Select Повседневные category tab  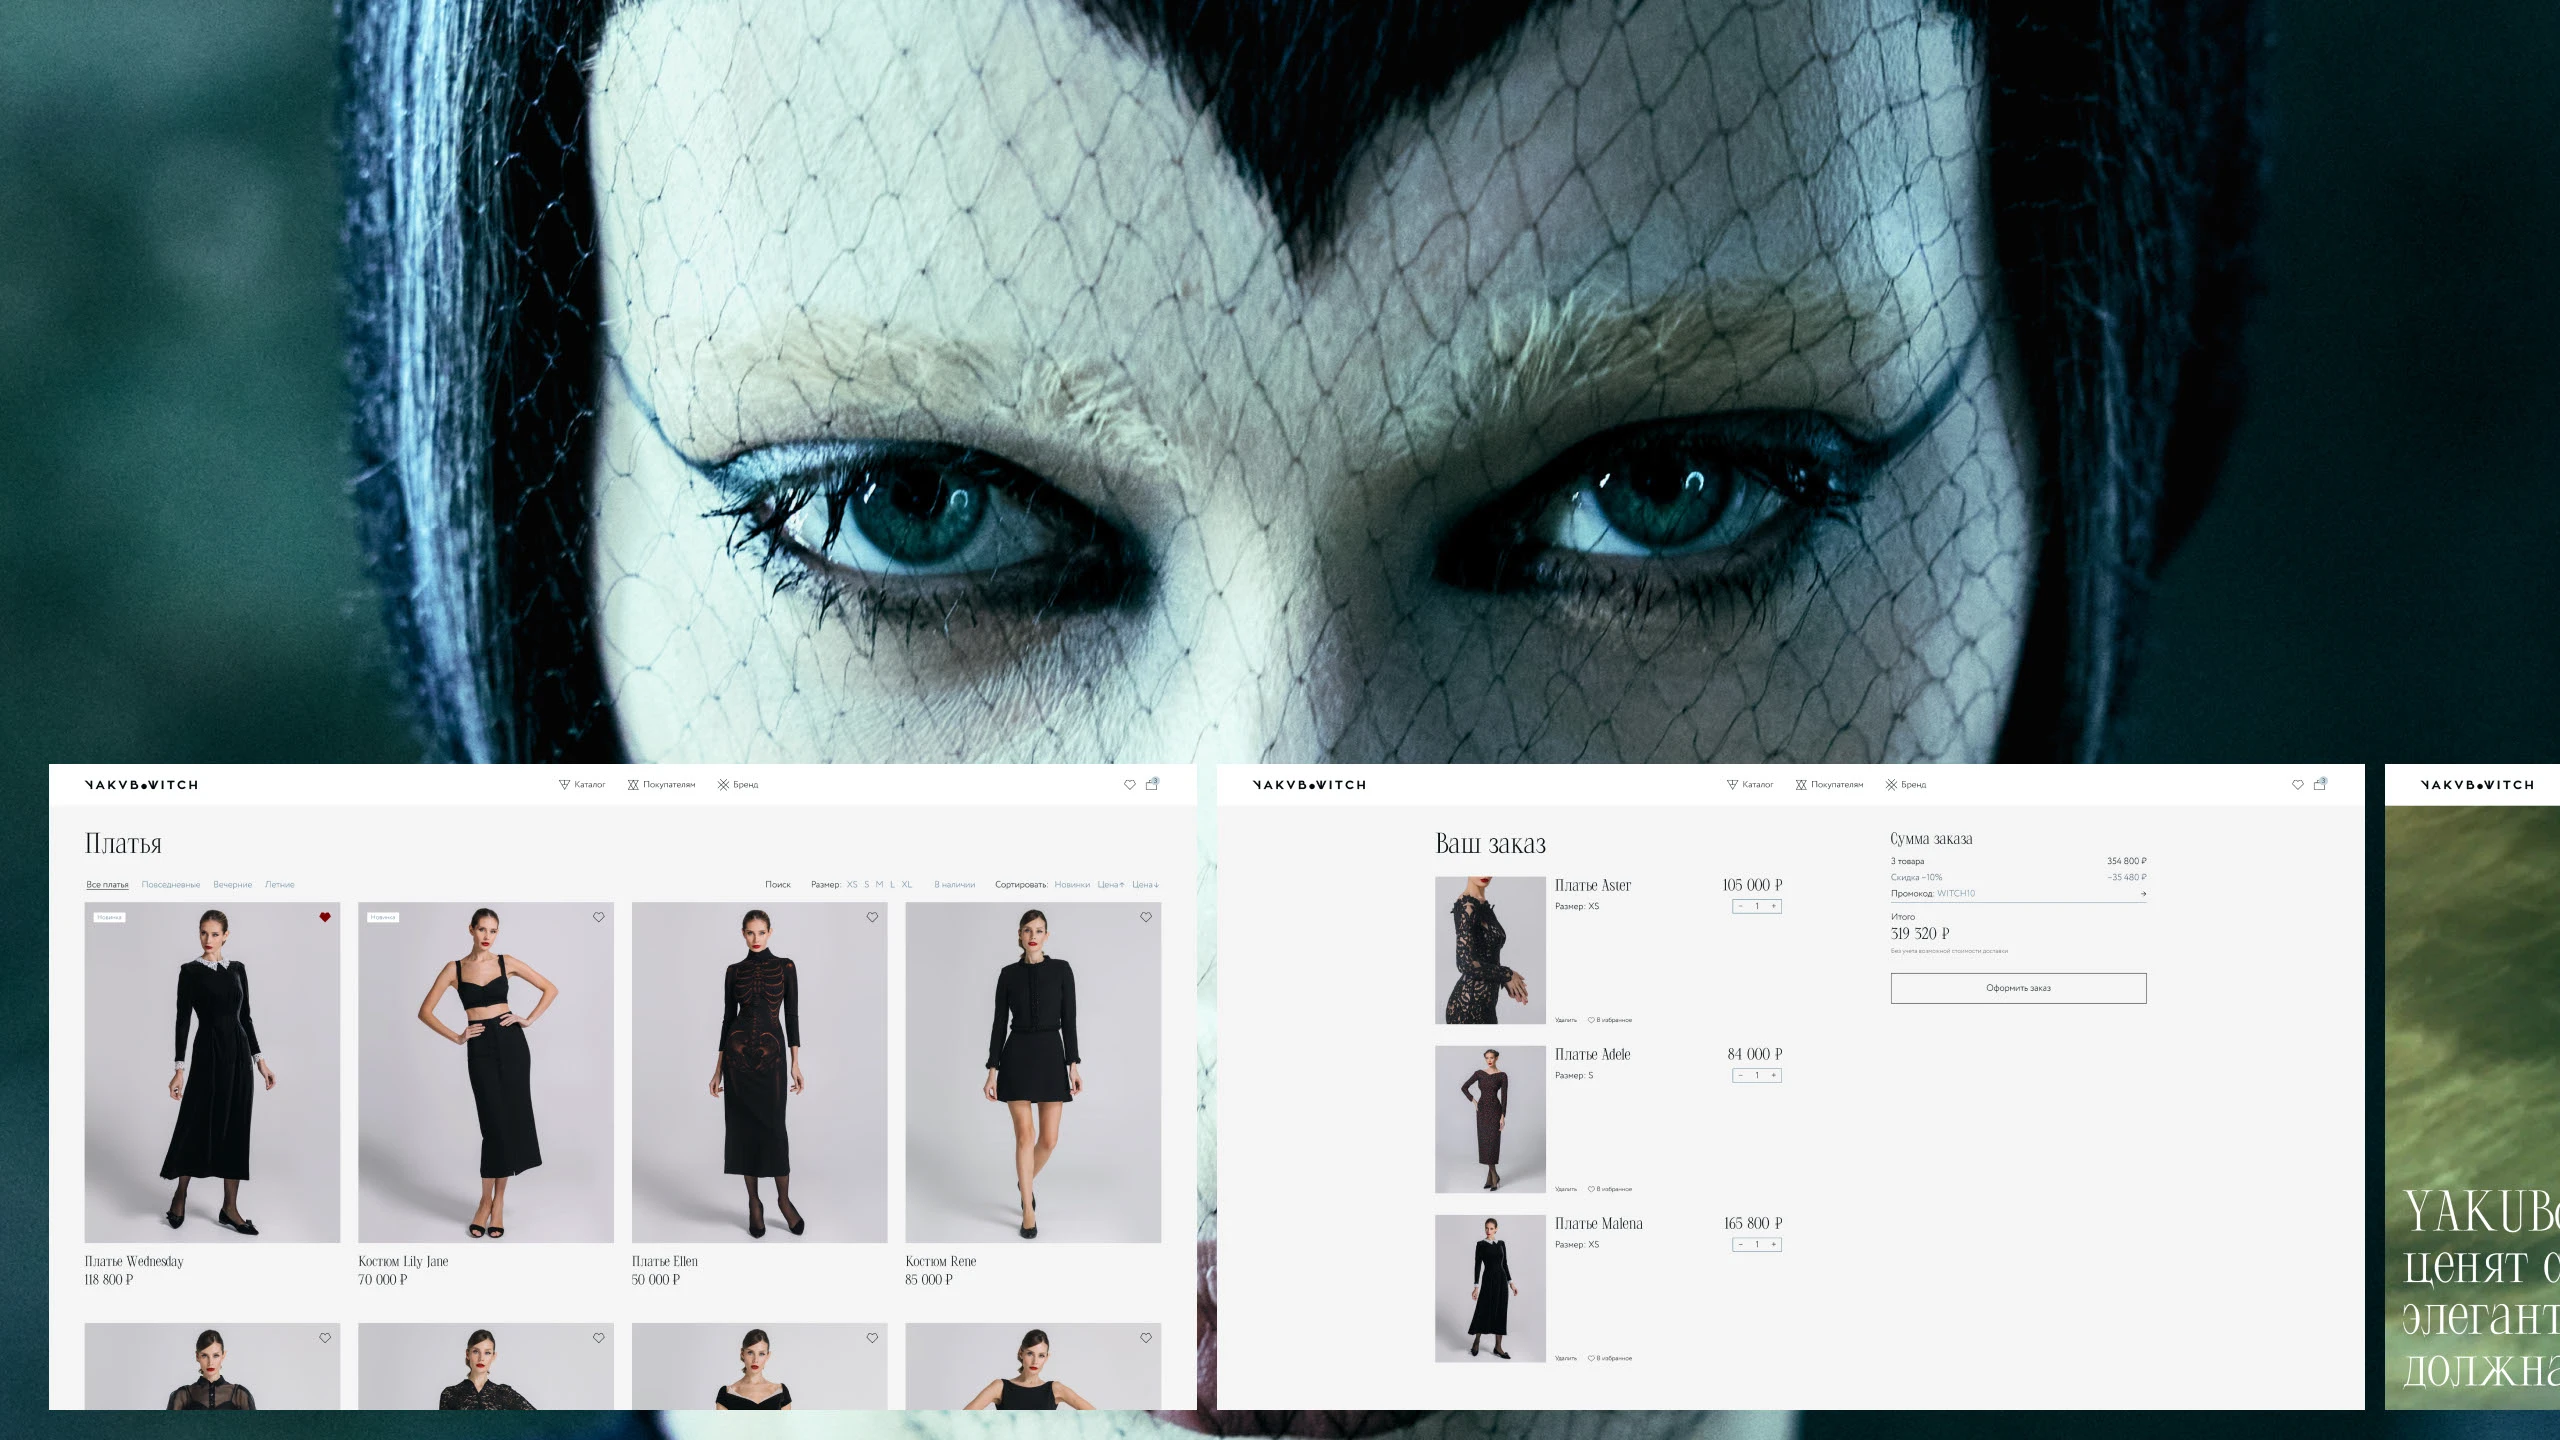coord(171,885)
